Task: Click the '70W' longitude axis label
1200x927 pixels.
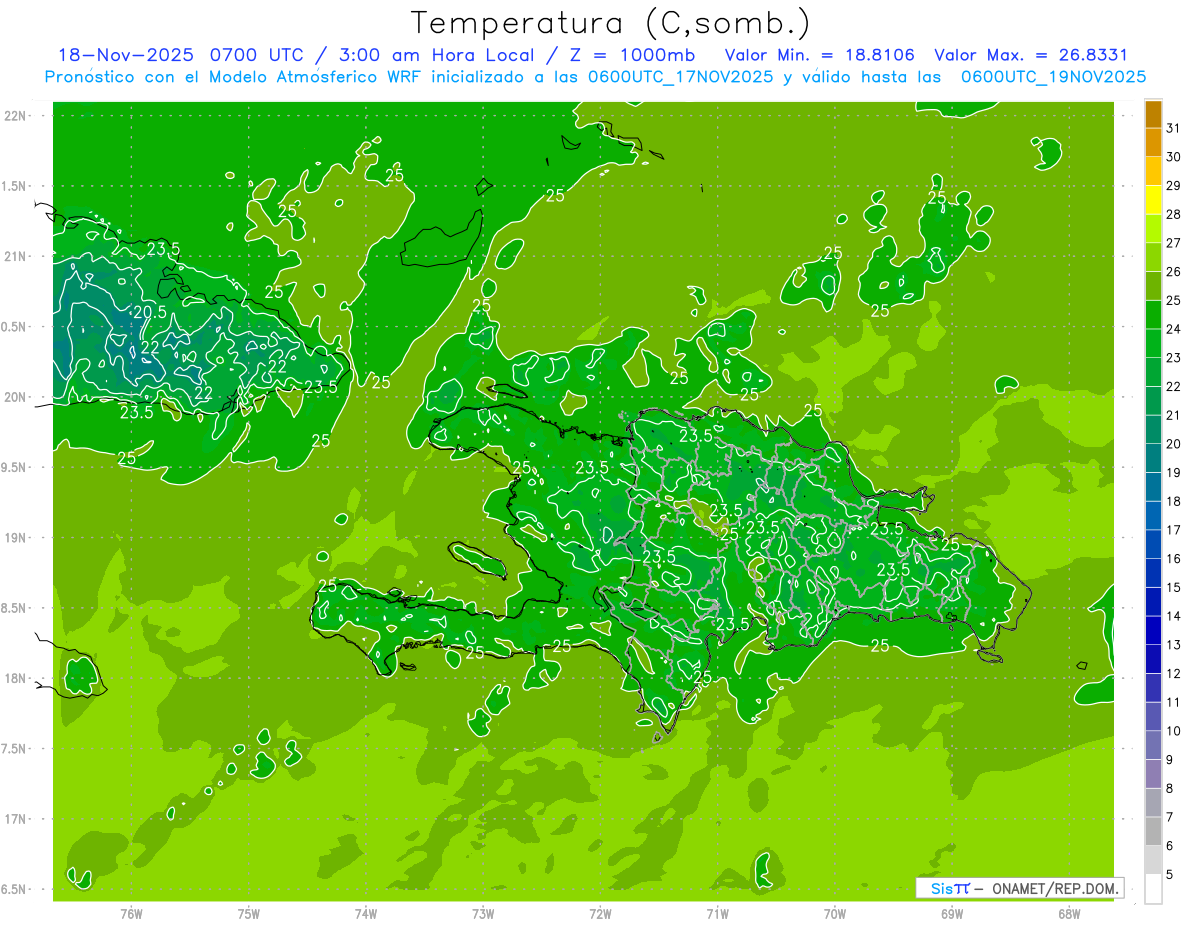Action: [x=835, y=914]
